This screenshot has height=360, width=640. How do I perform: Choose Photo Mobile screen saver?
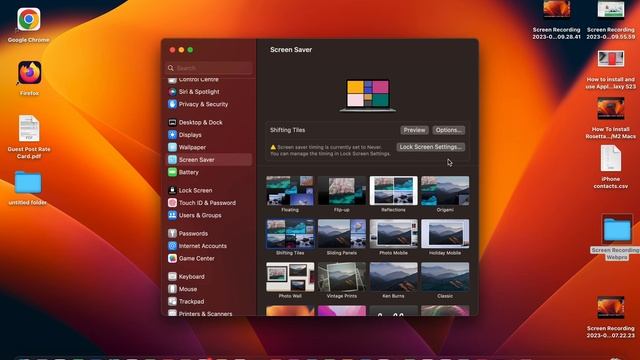tap(393, 234)
